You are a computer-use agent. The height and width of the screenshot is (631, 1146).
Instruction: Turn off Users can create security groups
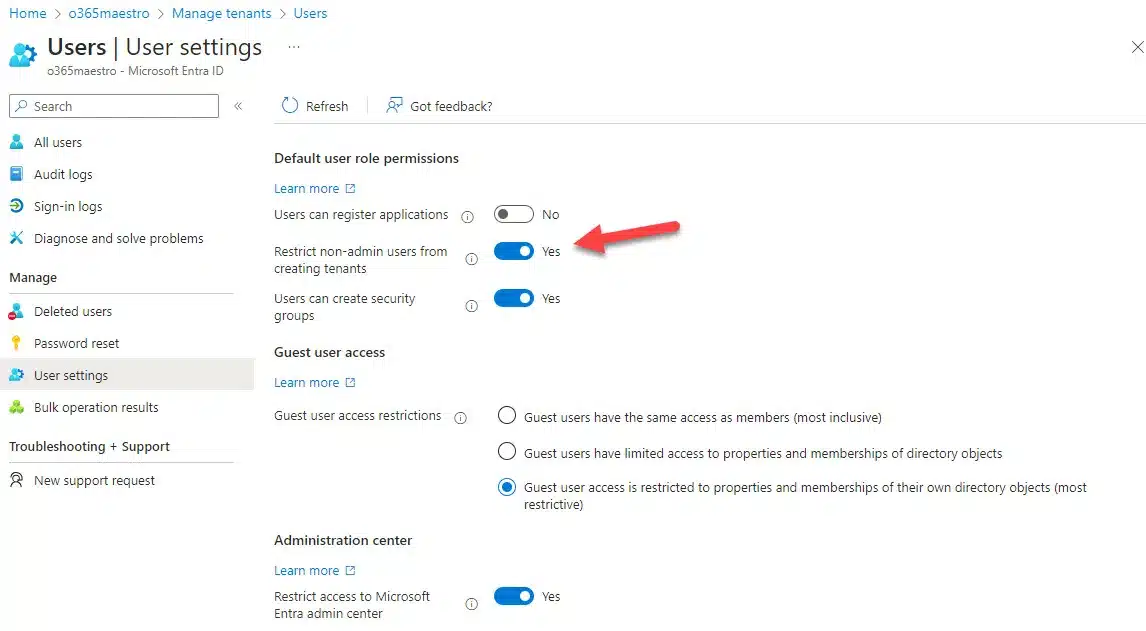point(513,299)
